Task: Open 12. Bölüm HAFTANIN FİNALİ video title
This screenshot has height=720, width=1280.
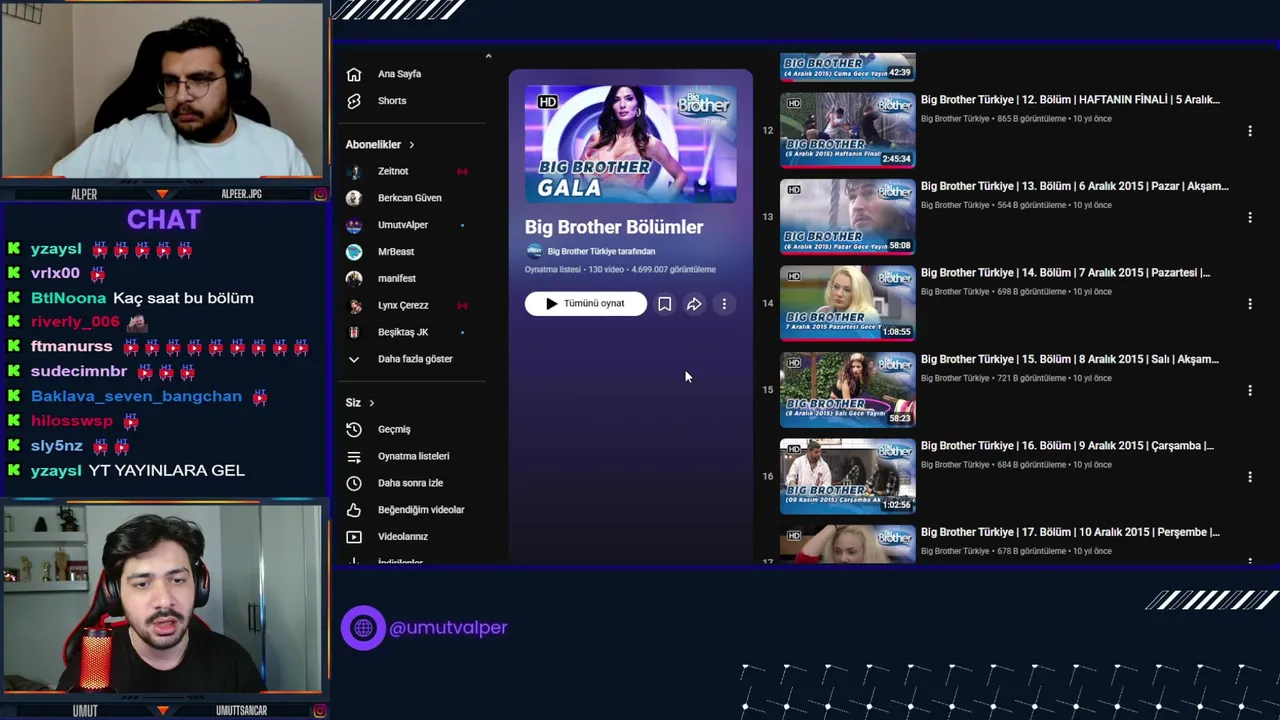Action: click(x=1070, y=99)
